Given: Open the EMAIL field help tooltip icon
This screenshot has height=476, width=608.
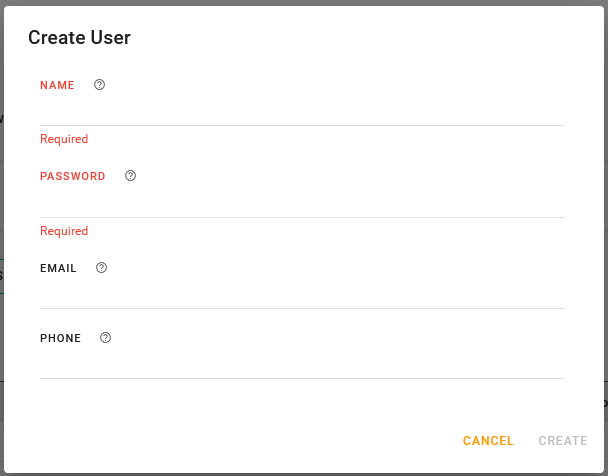Looking at the screenshot, I should coord(101,268).
